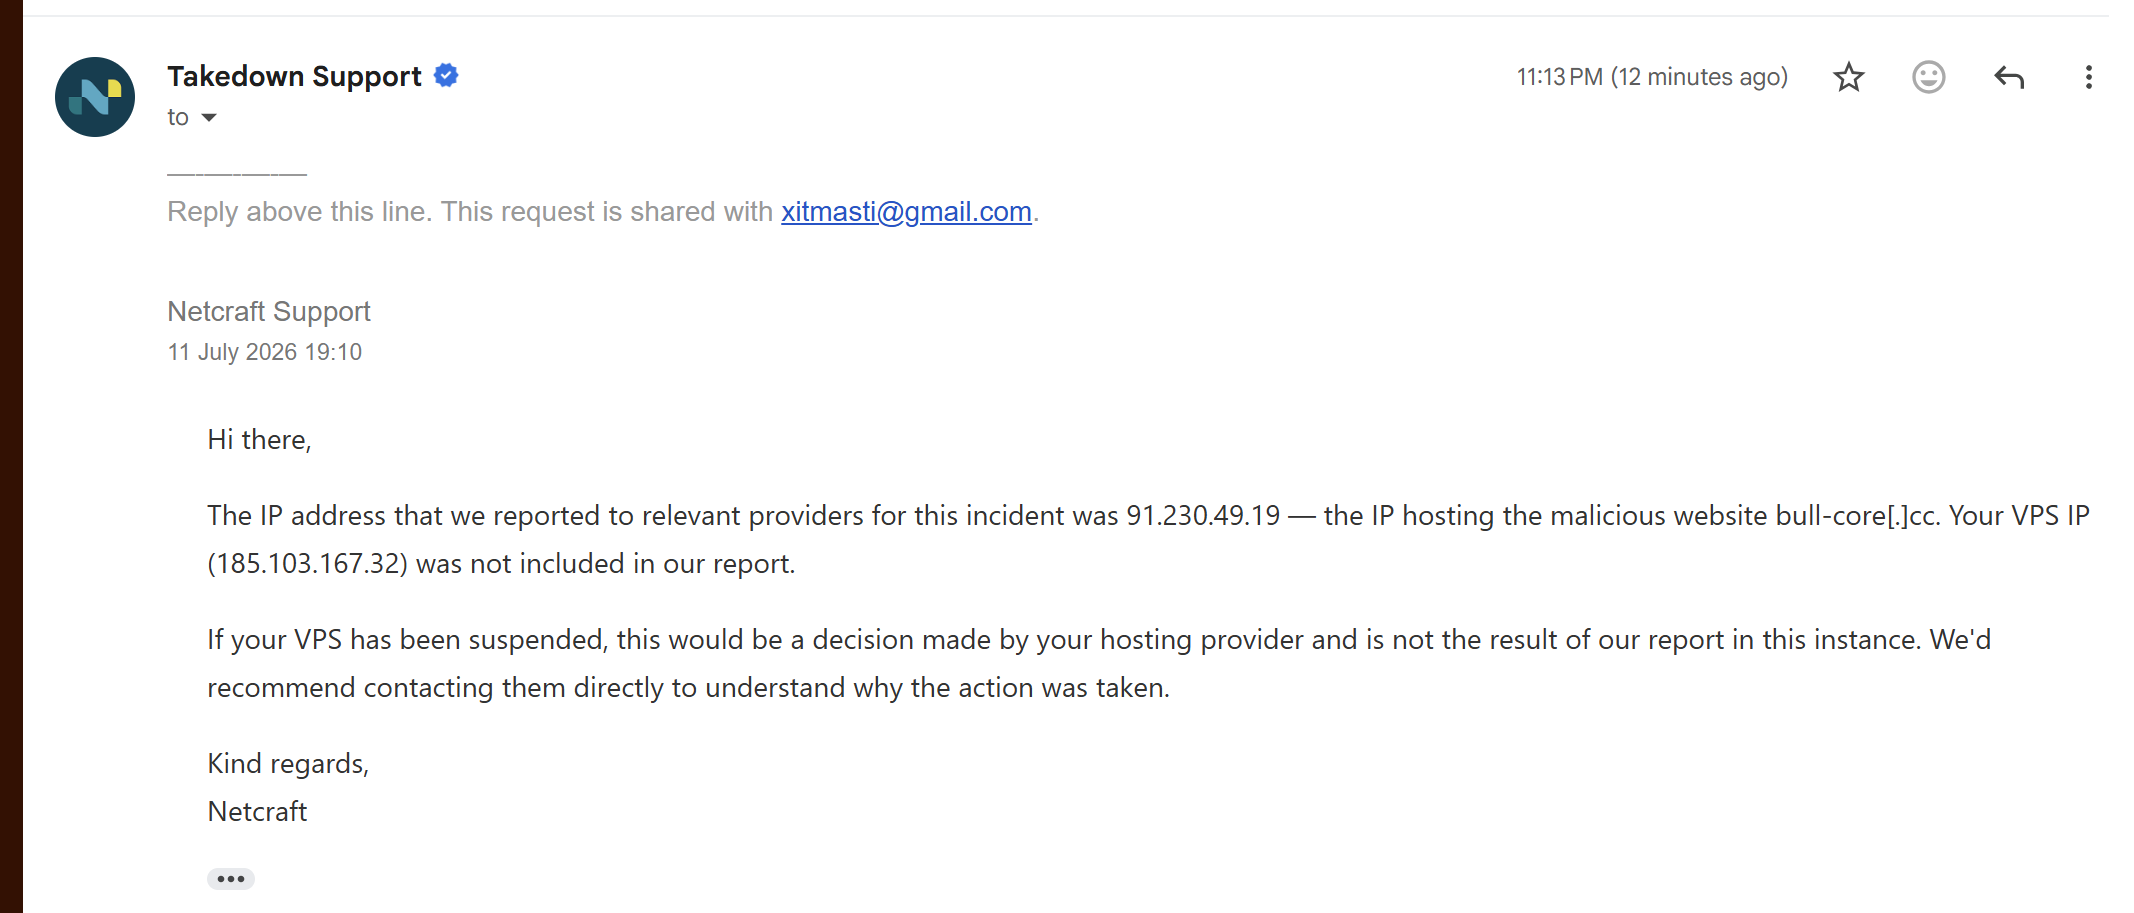Viewport: 2134px width, 913px height.
Task: Click the IP address 91.230.49.19 text
Action: [1203, 516]
